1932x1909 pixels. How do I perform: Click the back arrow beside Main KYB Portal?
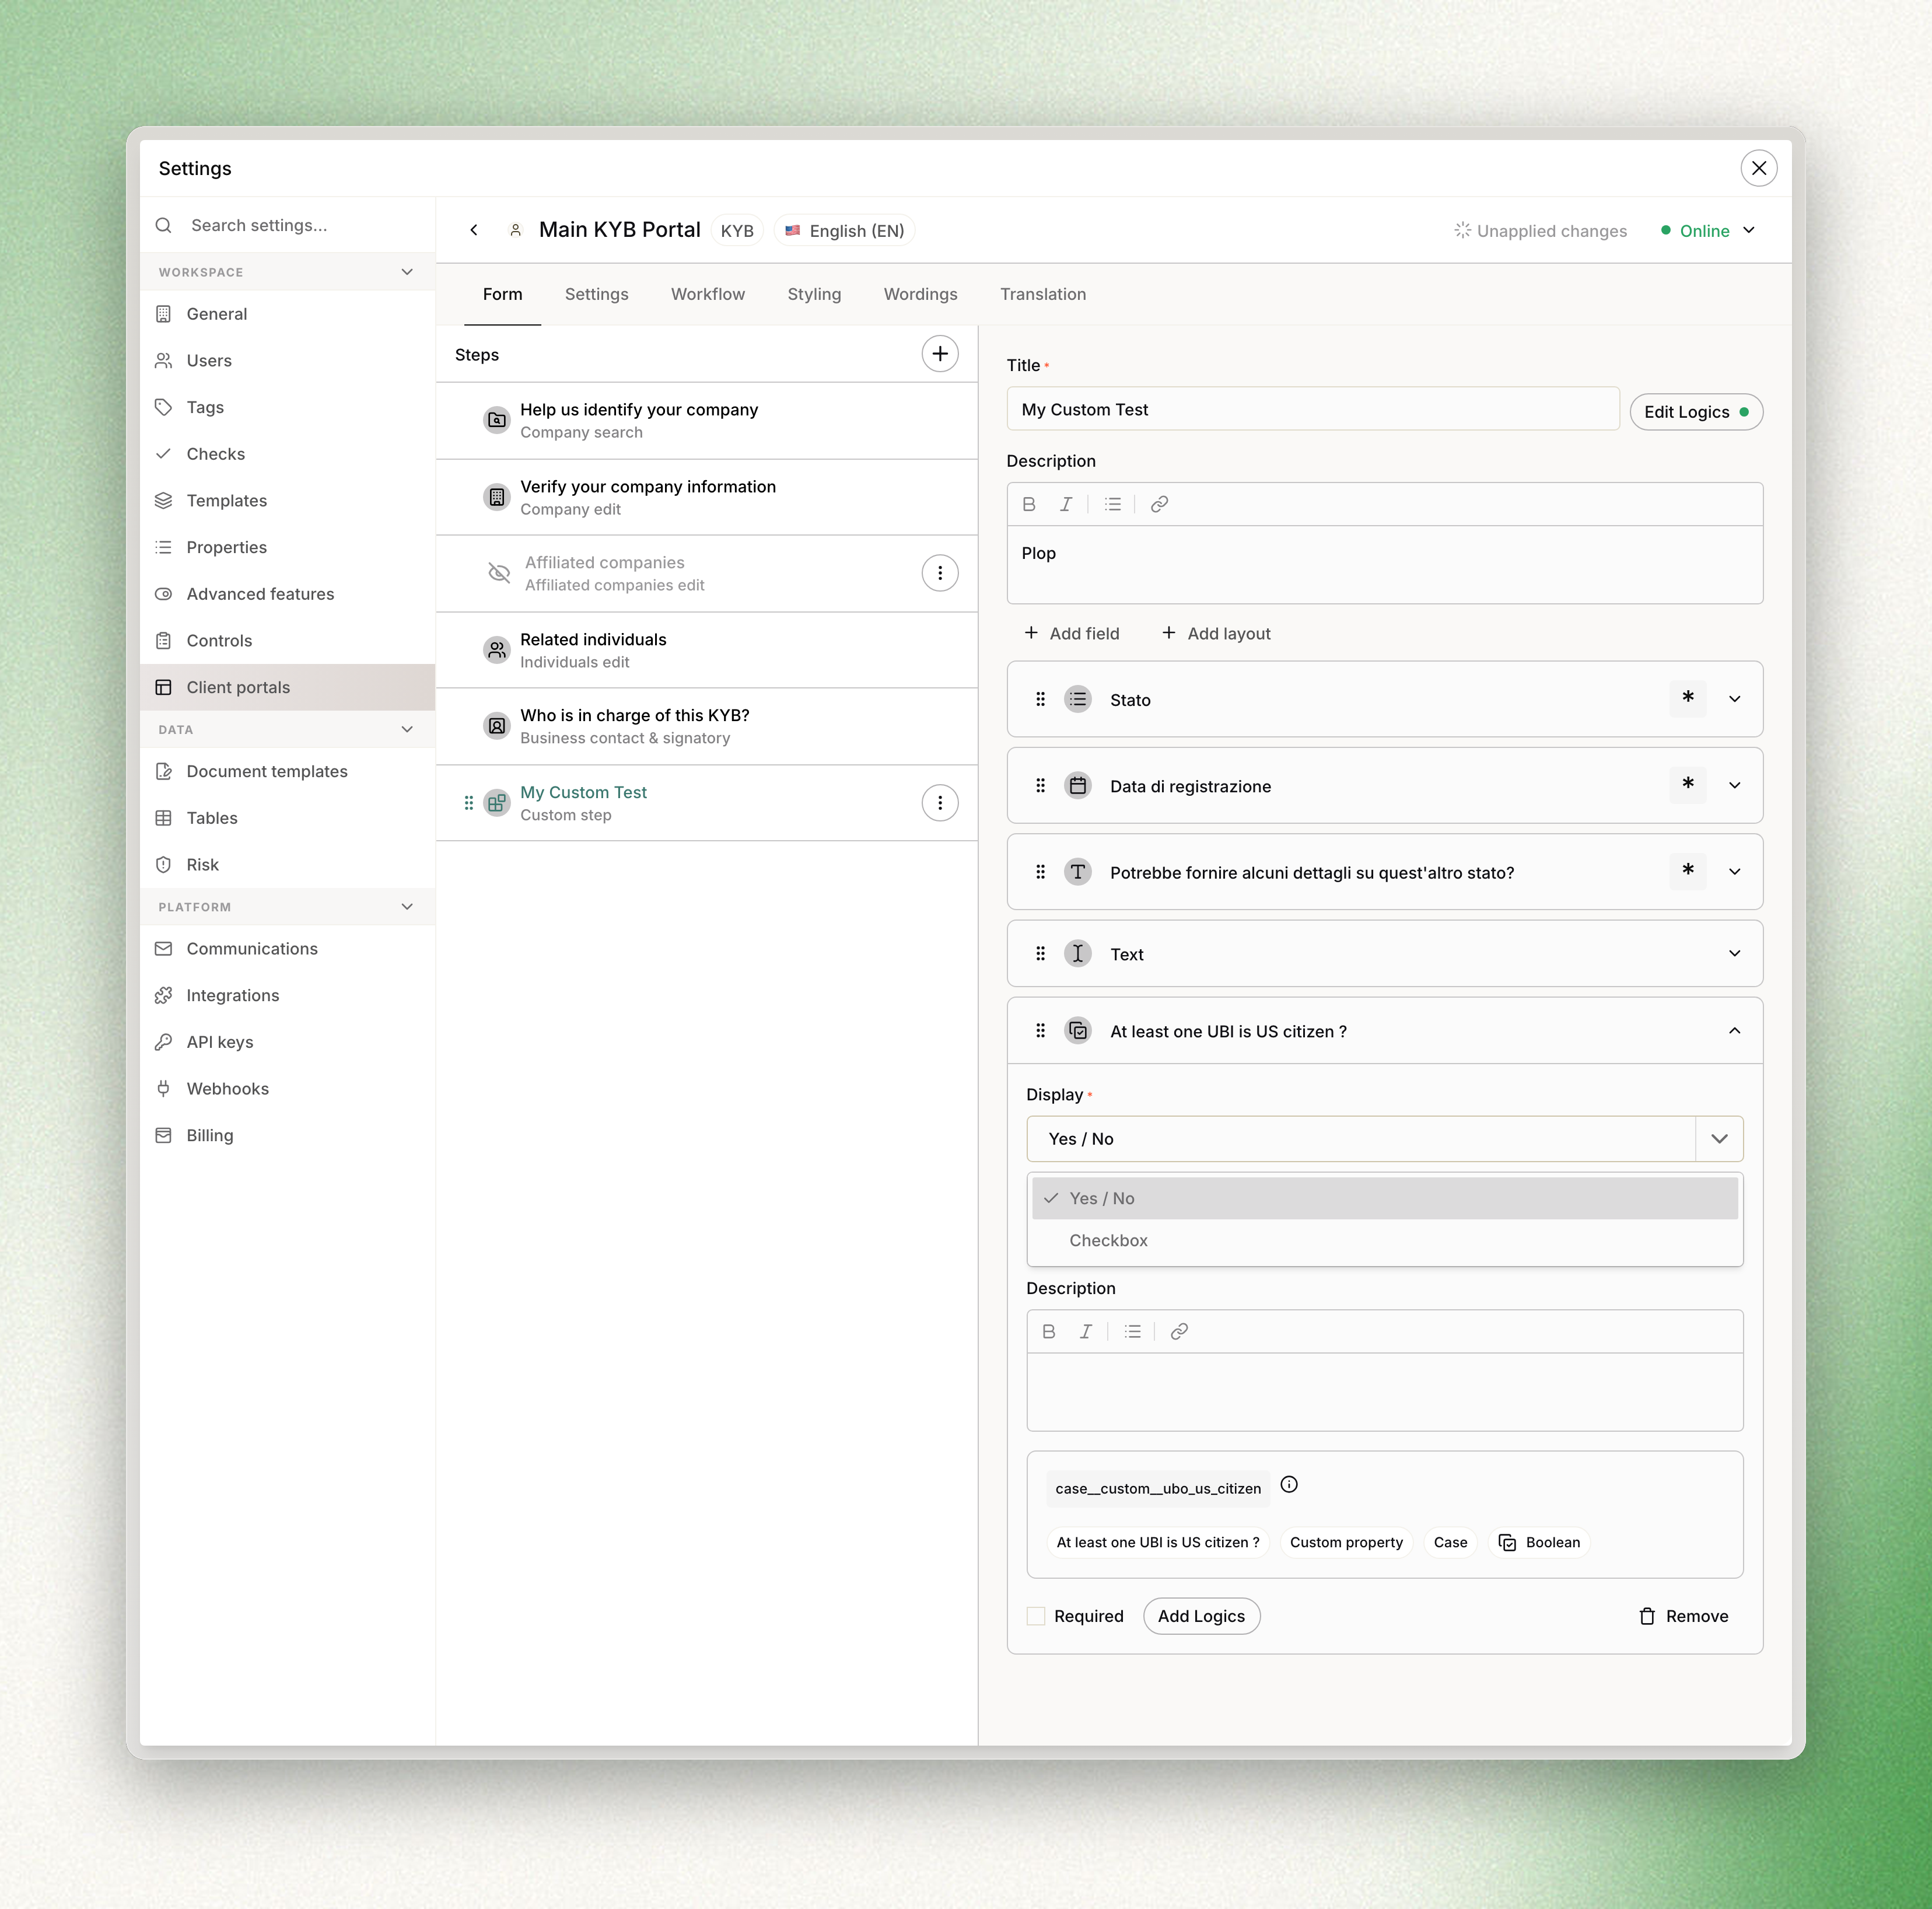[x=474, y=230]
